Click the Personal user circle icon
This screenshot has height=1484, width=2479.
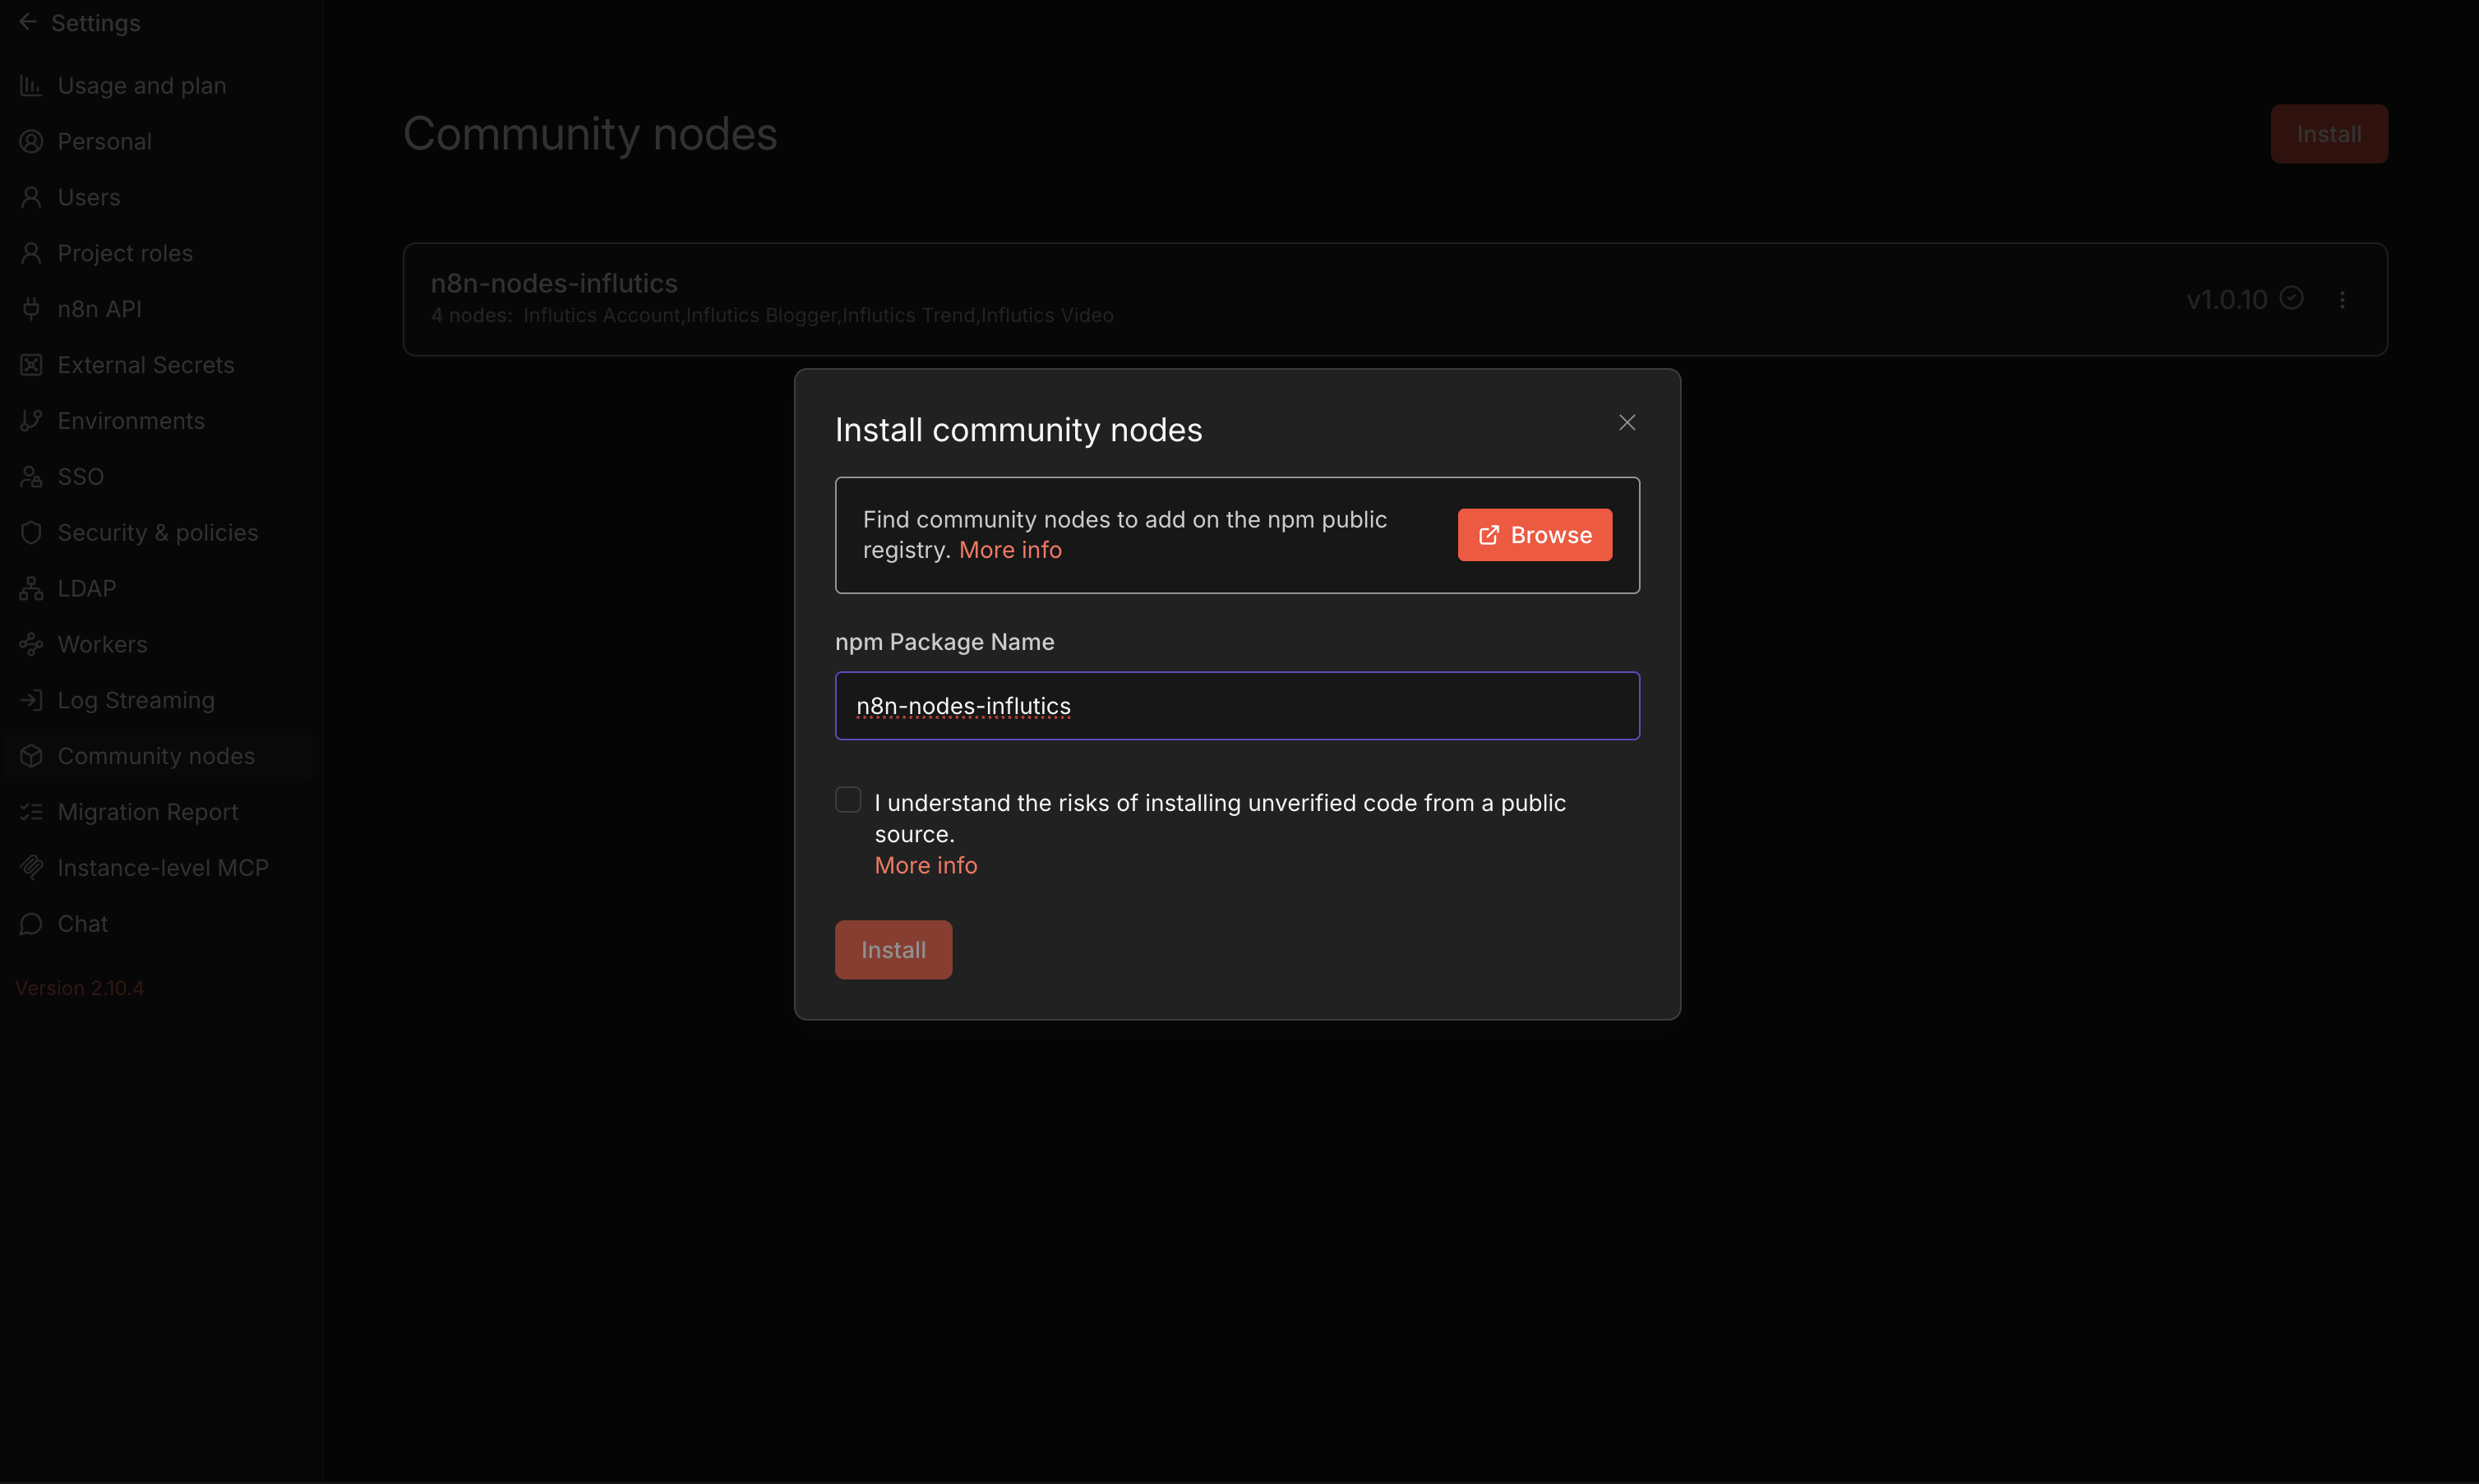(x=31, y=142)
